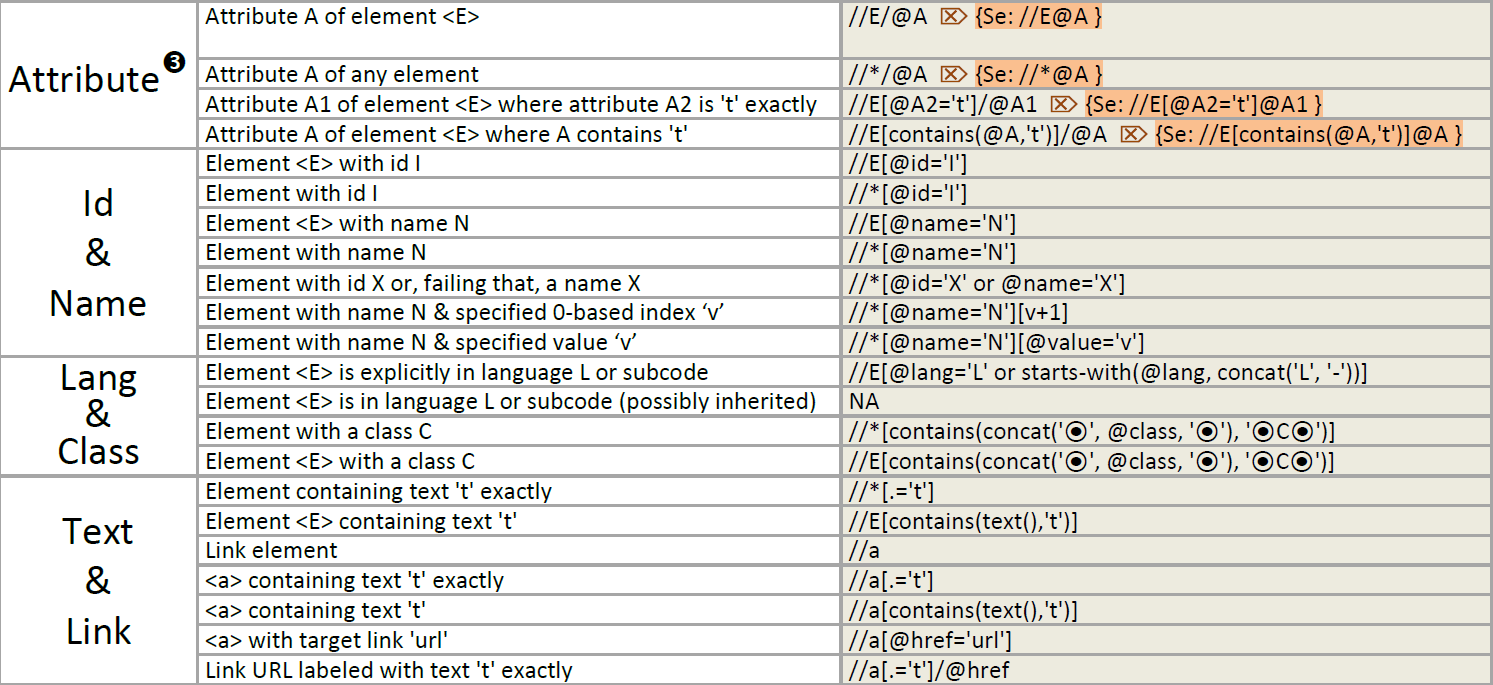
Task: Click the 'Link element' description cell
Action: coord(272,551)
